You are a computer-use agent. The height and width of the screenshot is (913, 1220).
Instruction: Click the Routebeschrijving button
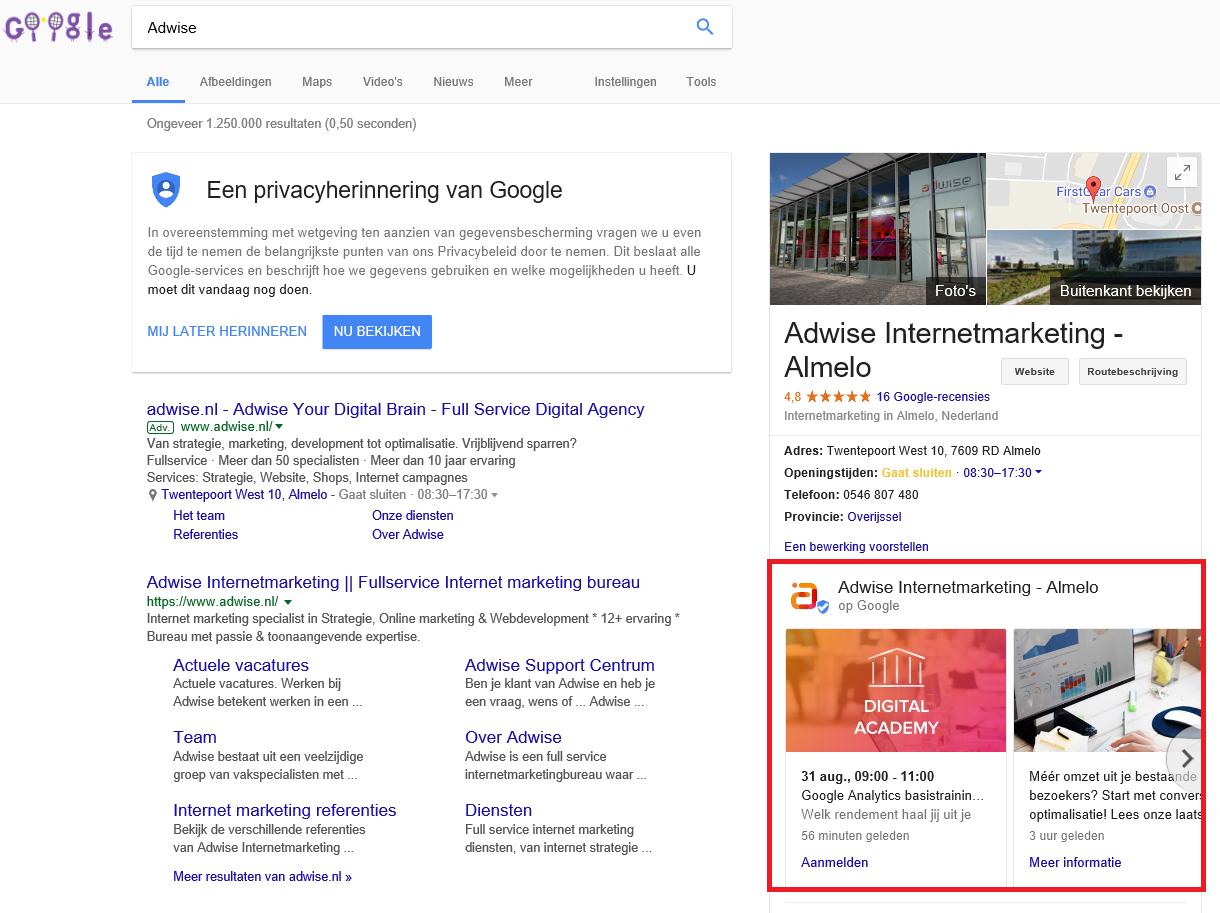coord(1132,371)
